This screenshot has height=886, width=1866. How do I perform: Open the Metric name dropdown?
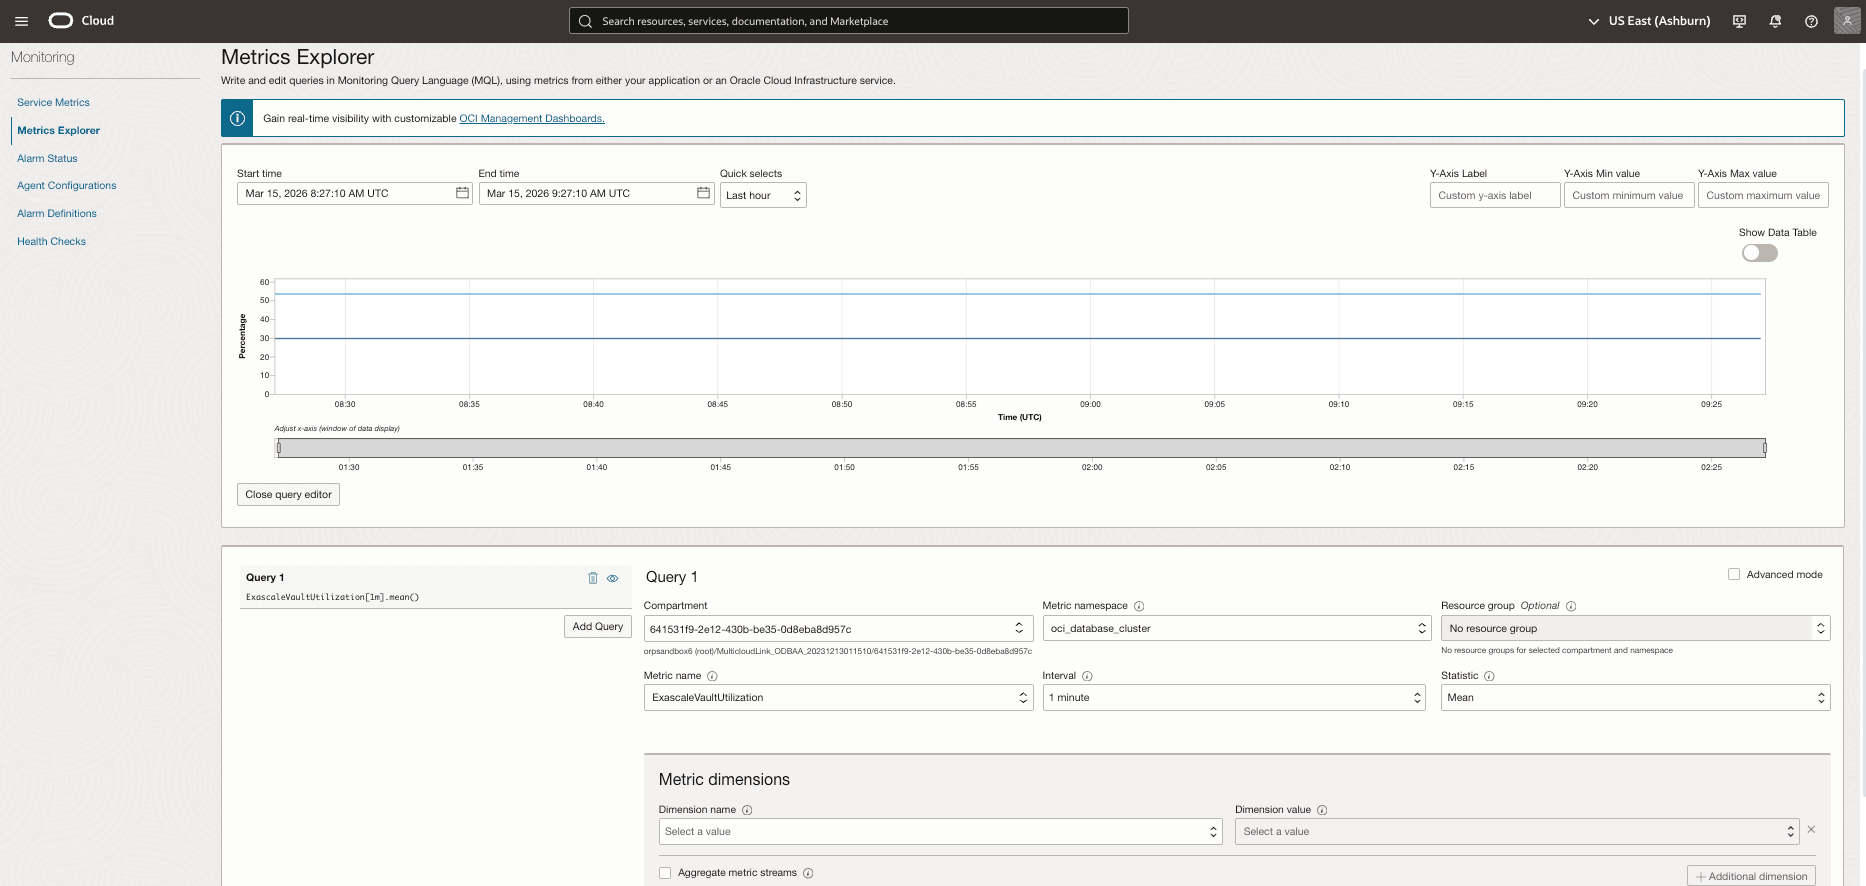pyautogui.click(x=838, y=697)
